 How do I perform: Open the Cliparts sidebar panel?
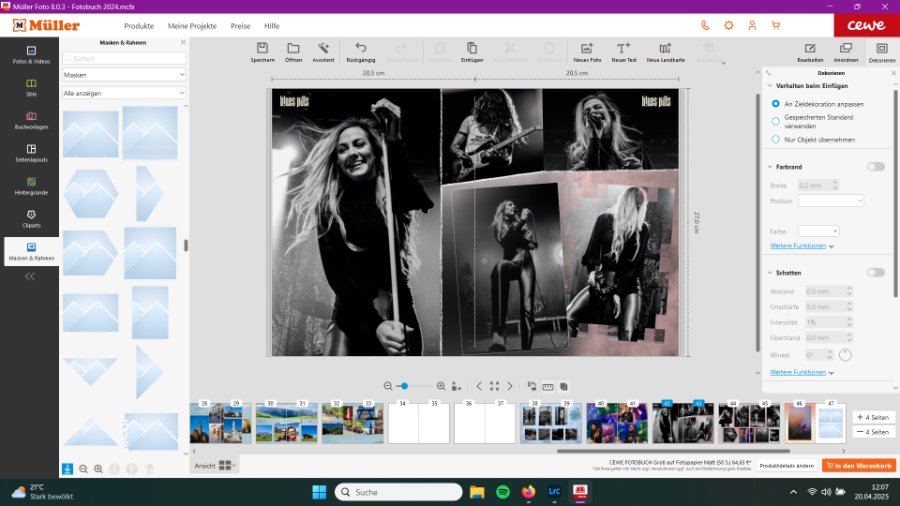click(31, 216)
